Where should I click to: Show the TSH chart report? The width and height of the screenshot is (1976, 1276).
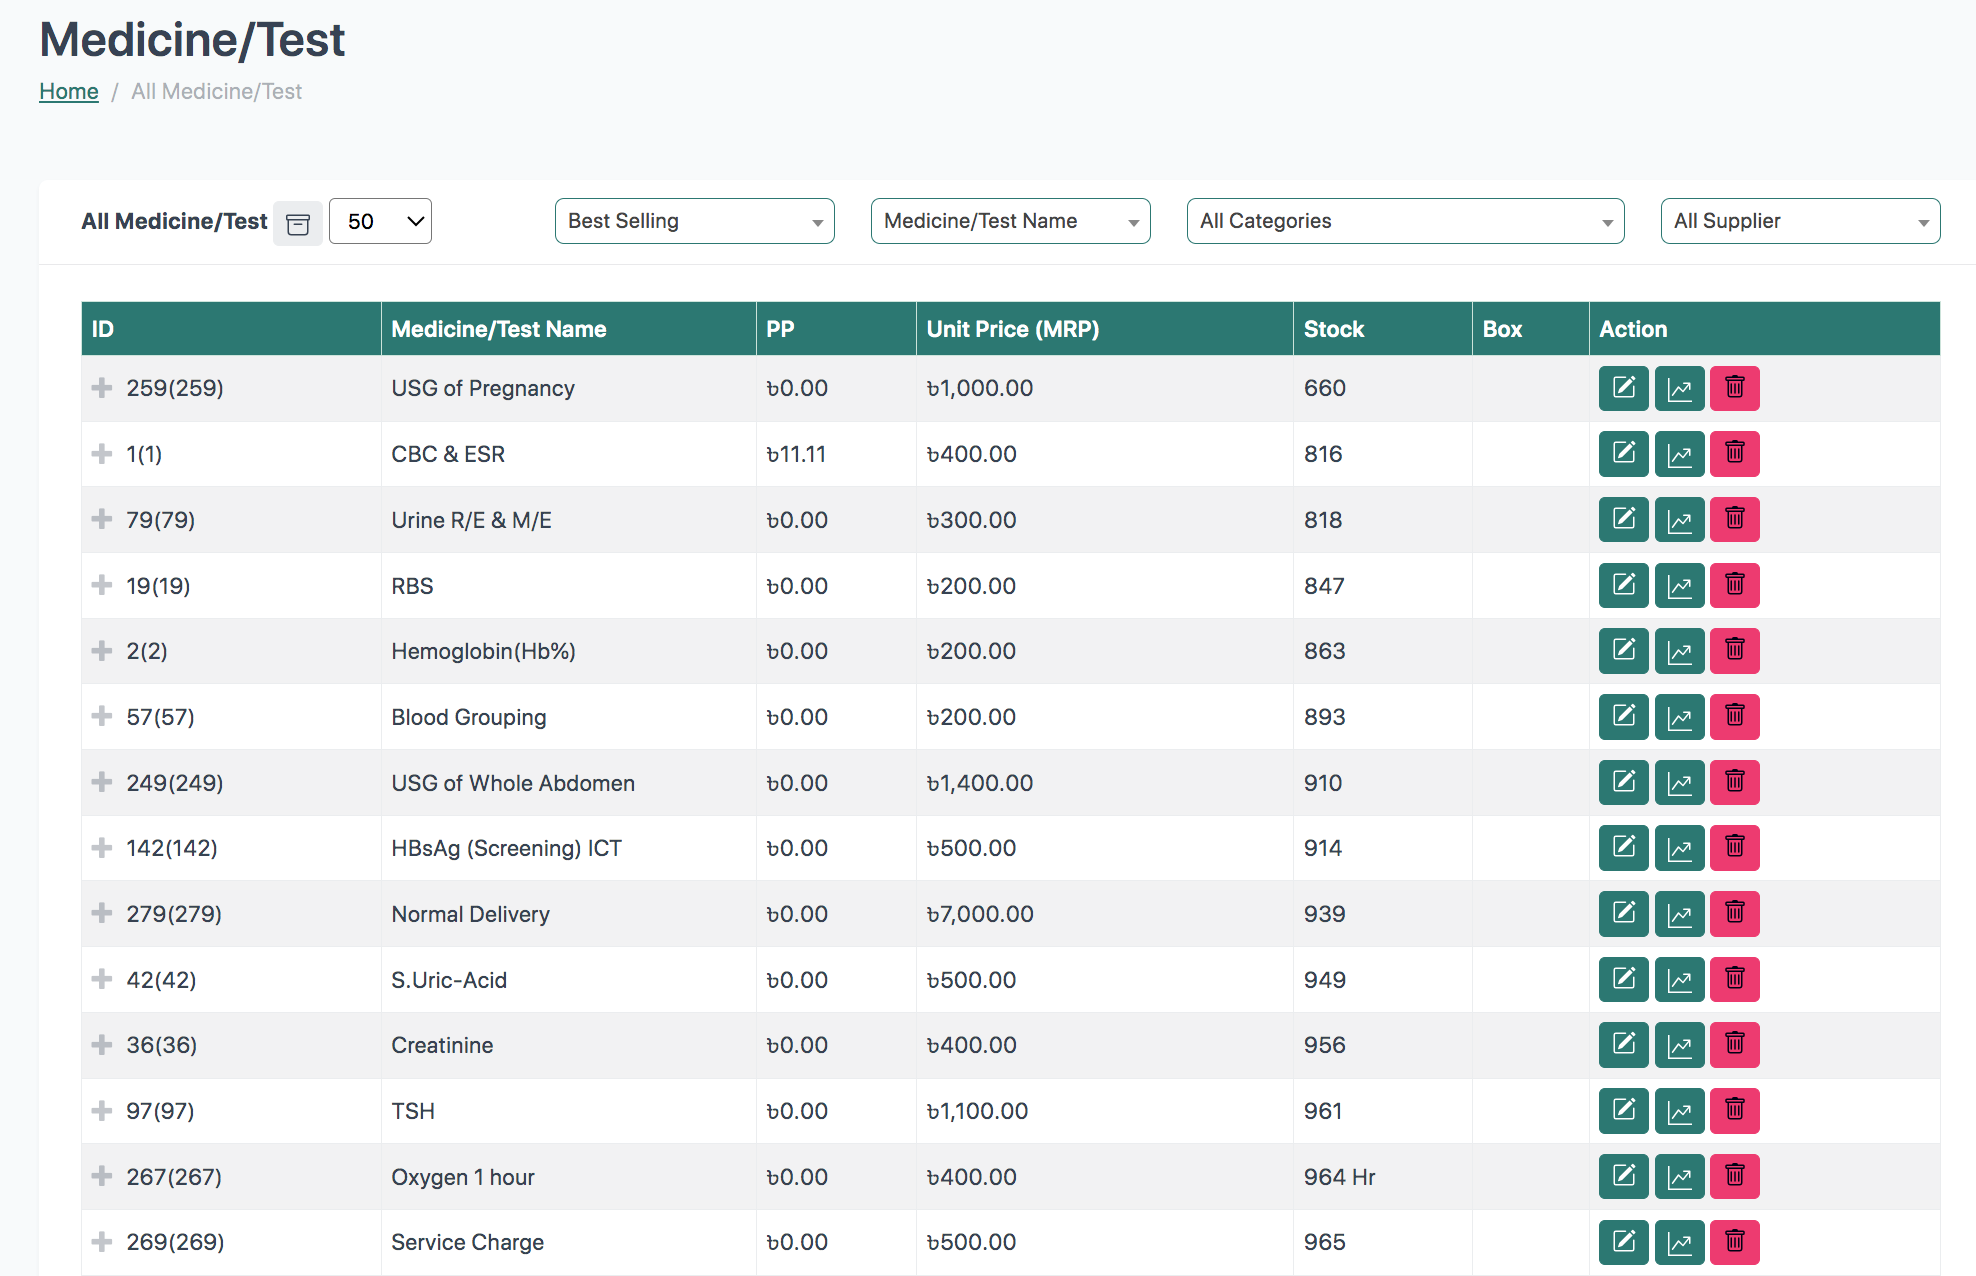1679,1111
